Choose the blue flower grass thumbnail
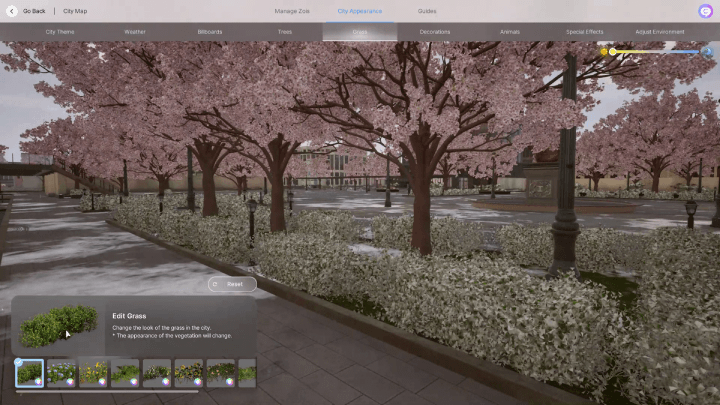The image size is (720, 405). pyautogui.click(x=61, y=373)
